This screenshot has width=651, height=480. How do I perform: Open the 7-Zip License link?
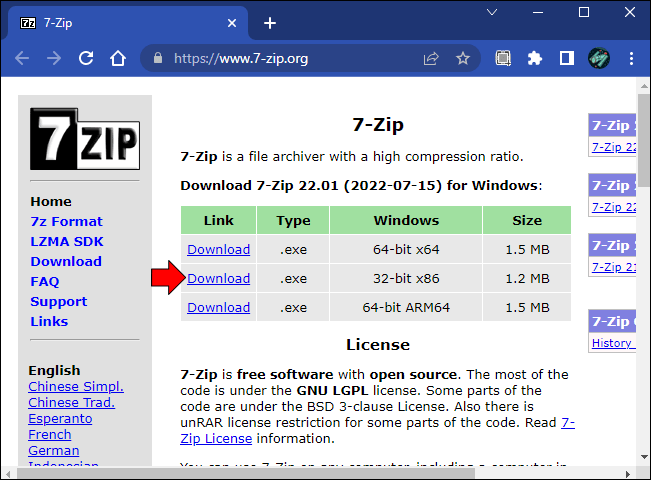click(x=216, y=438)
